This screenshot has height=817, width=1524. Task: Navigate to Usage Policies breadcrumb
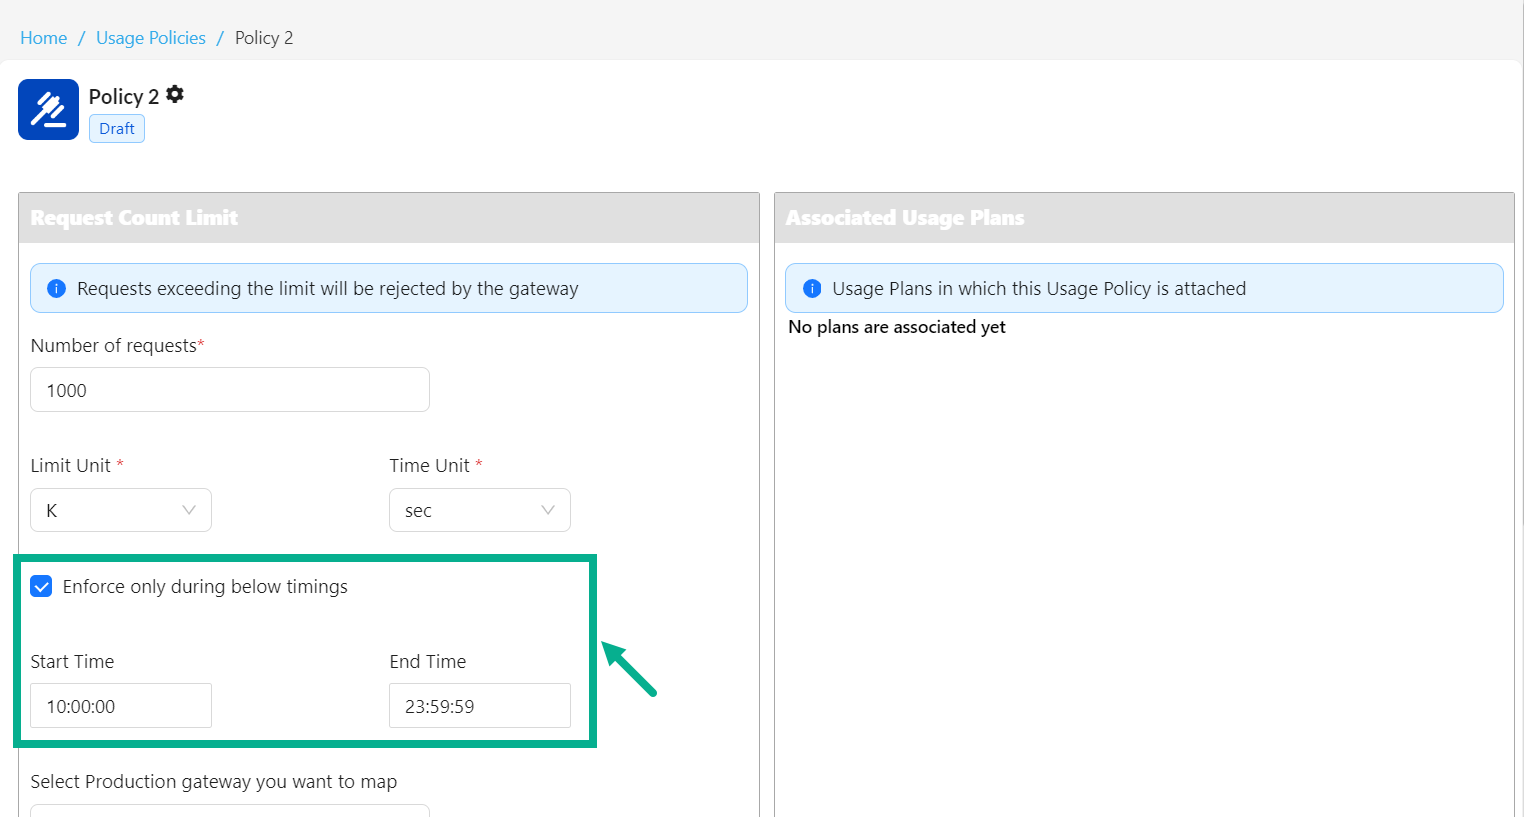(x=151, y=38)
